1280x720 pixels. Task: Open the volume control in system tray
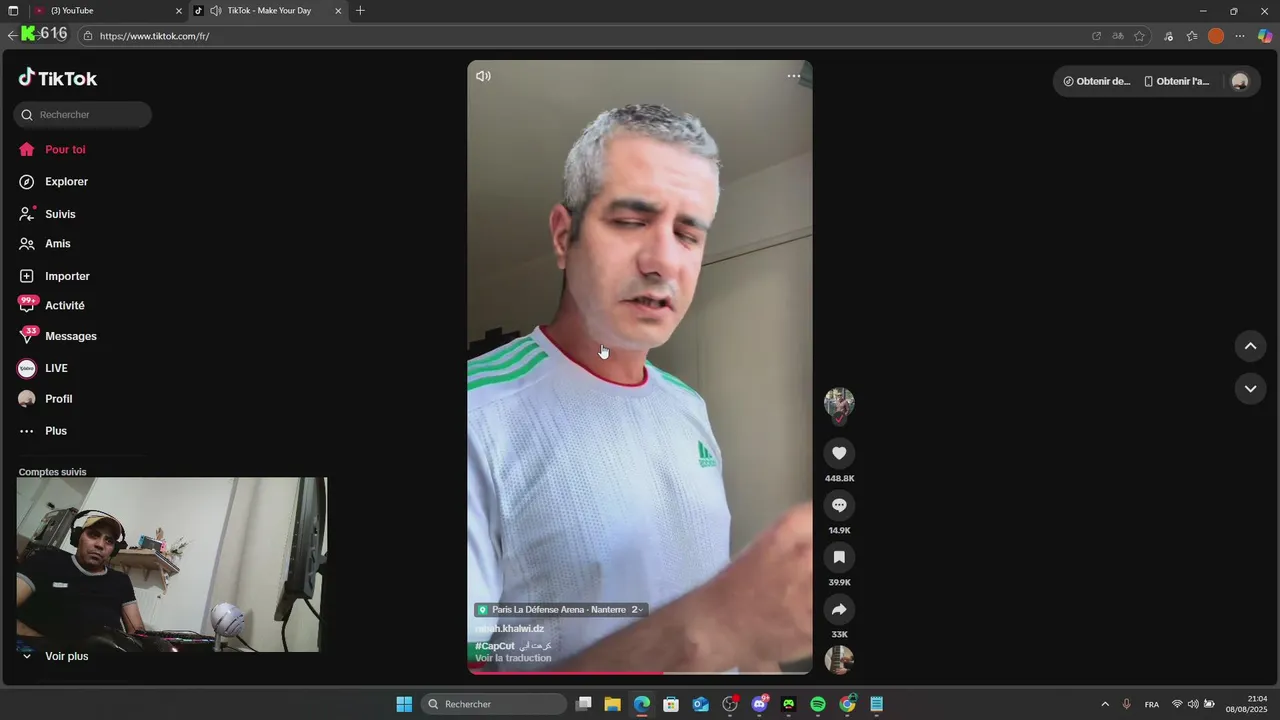[x=1193, y=704]
